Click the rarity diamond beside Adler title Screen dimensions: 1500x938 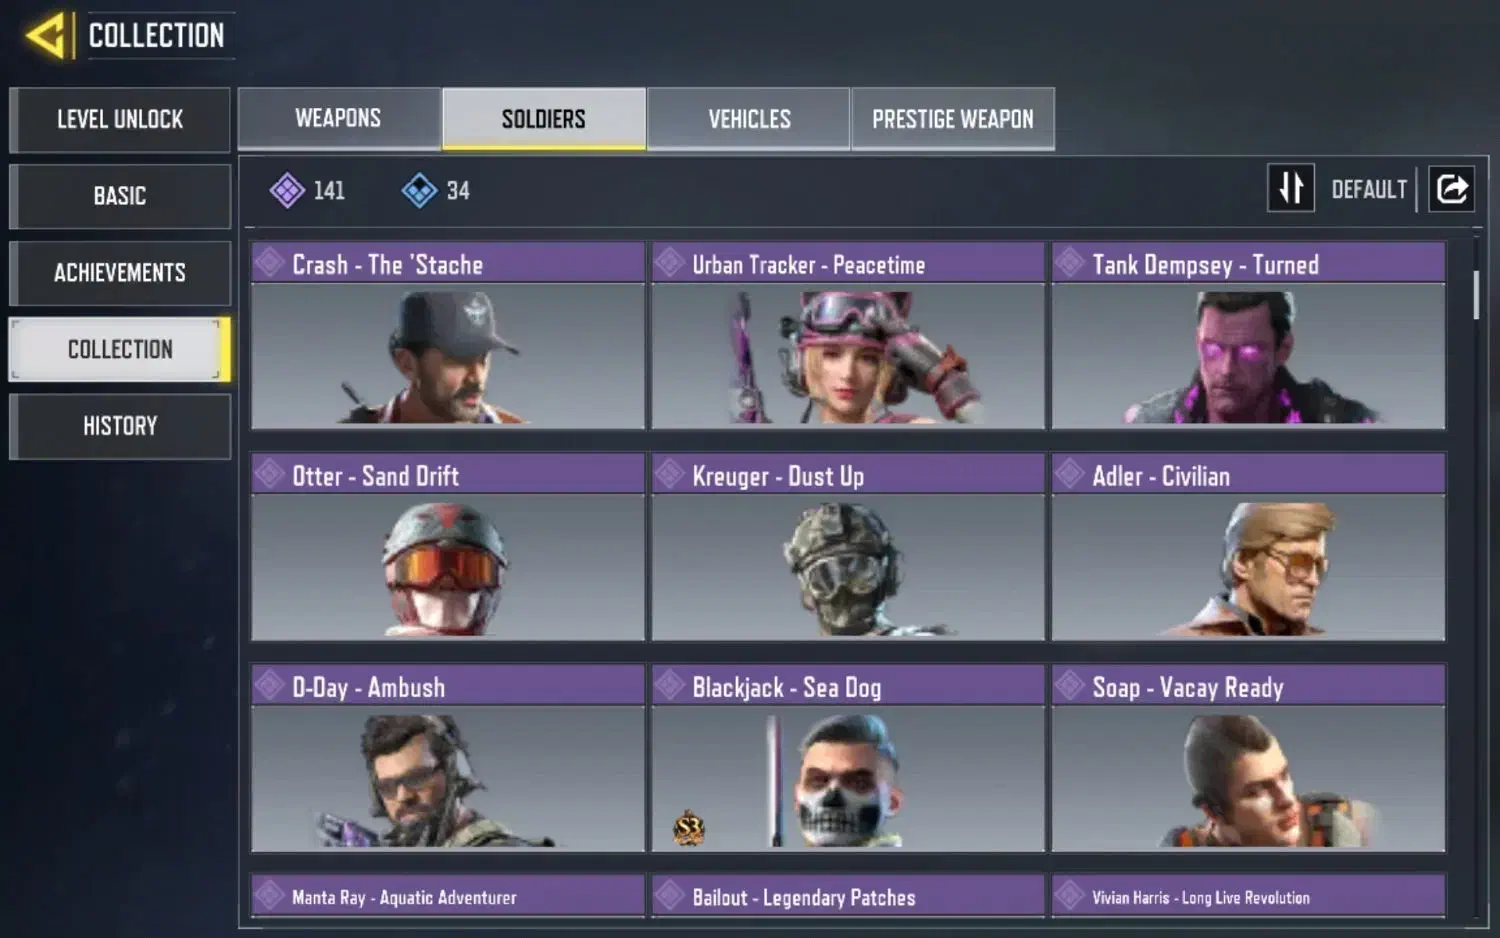(x=1069, y=475)
